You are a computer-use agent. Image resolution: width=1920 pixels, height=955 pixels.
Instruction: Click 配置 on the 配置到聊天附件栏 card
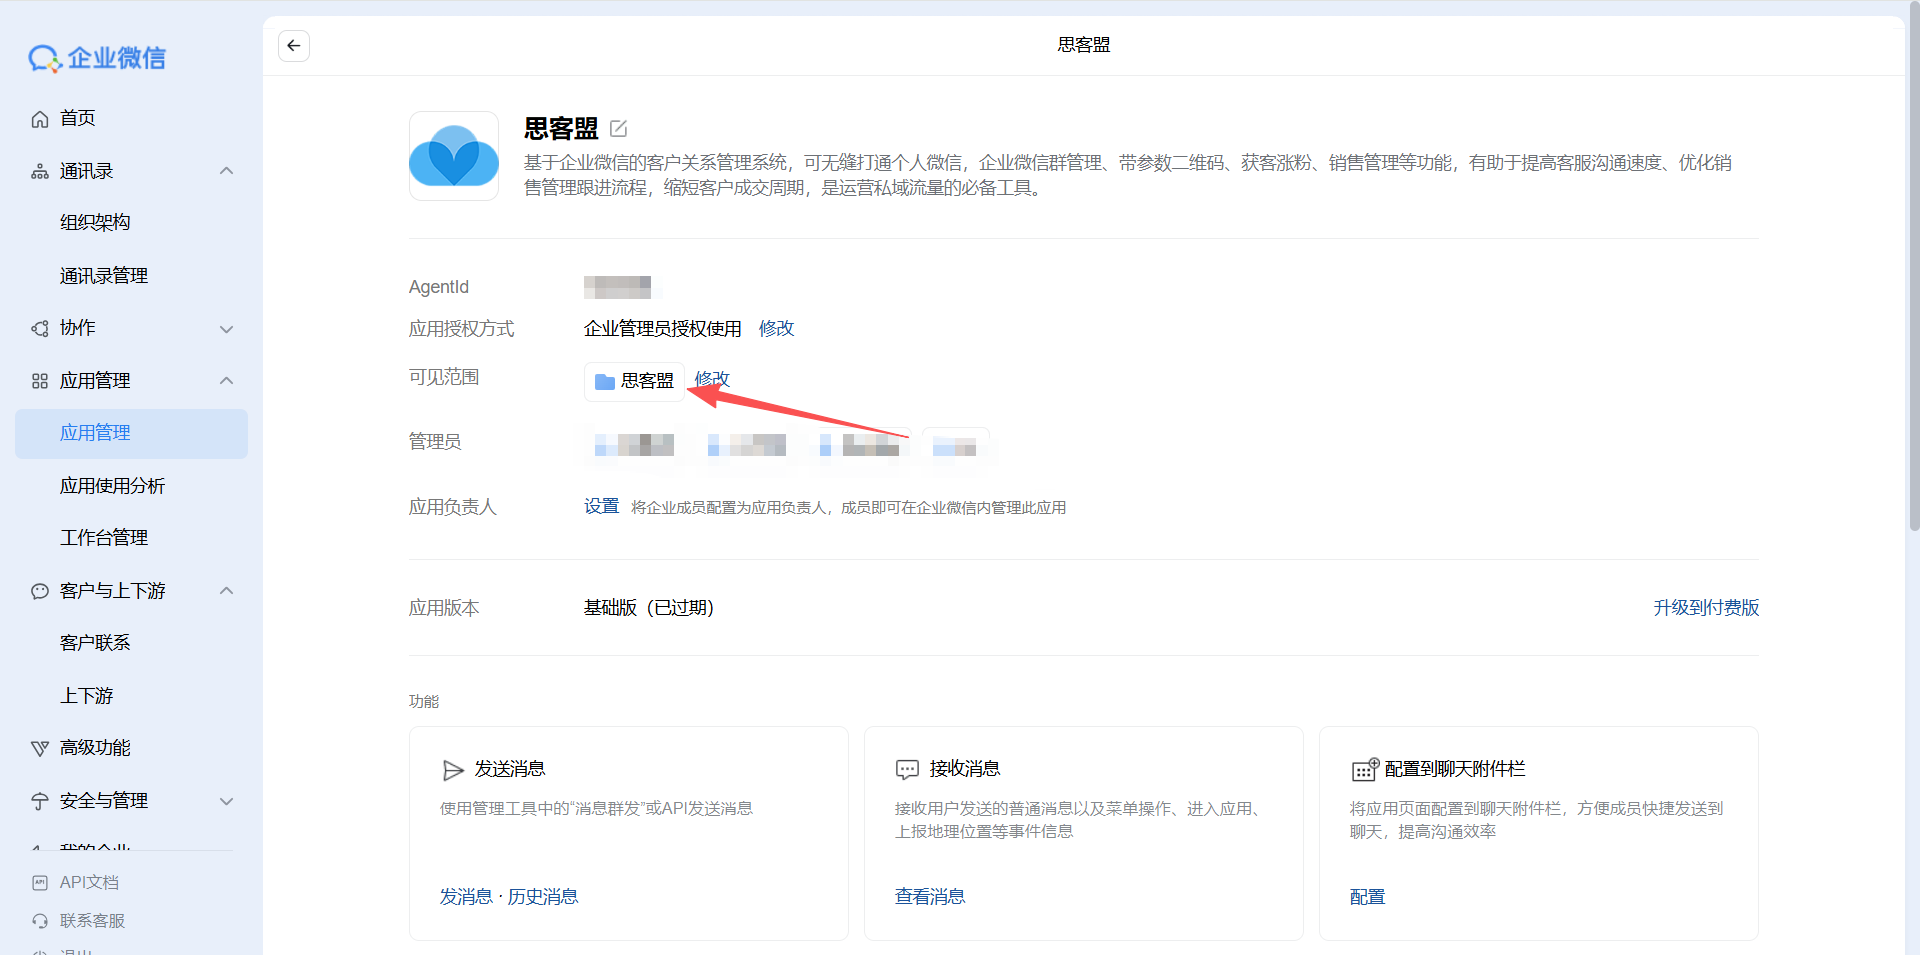point(1368,897)
